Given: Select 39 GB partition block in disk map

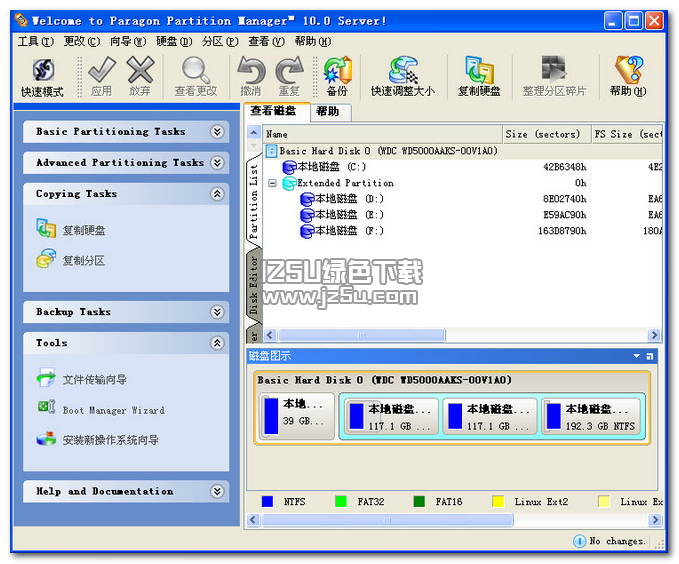Looking at the screenshot, I should click(297, 416).
